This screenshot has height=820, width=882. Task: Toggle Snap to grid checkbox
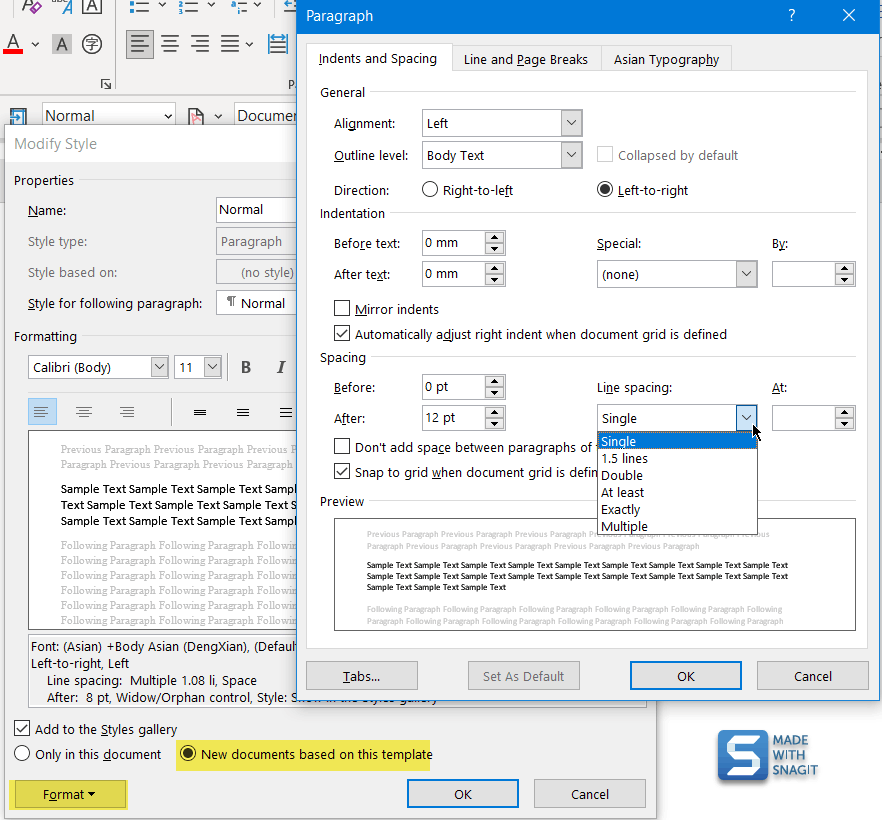click(341, 471)
